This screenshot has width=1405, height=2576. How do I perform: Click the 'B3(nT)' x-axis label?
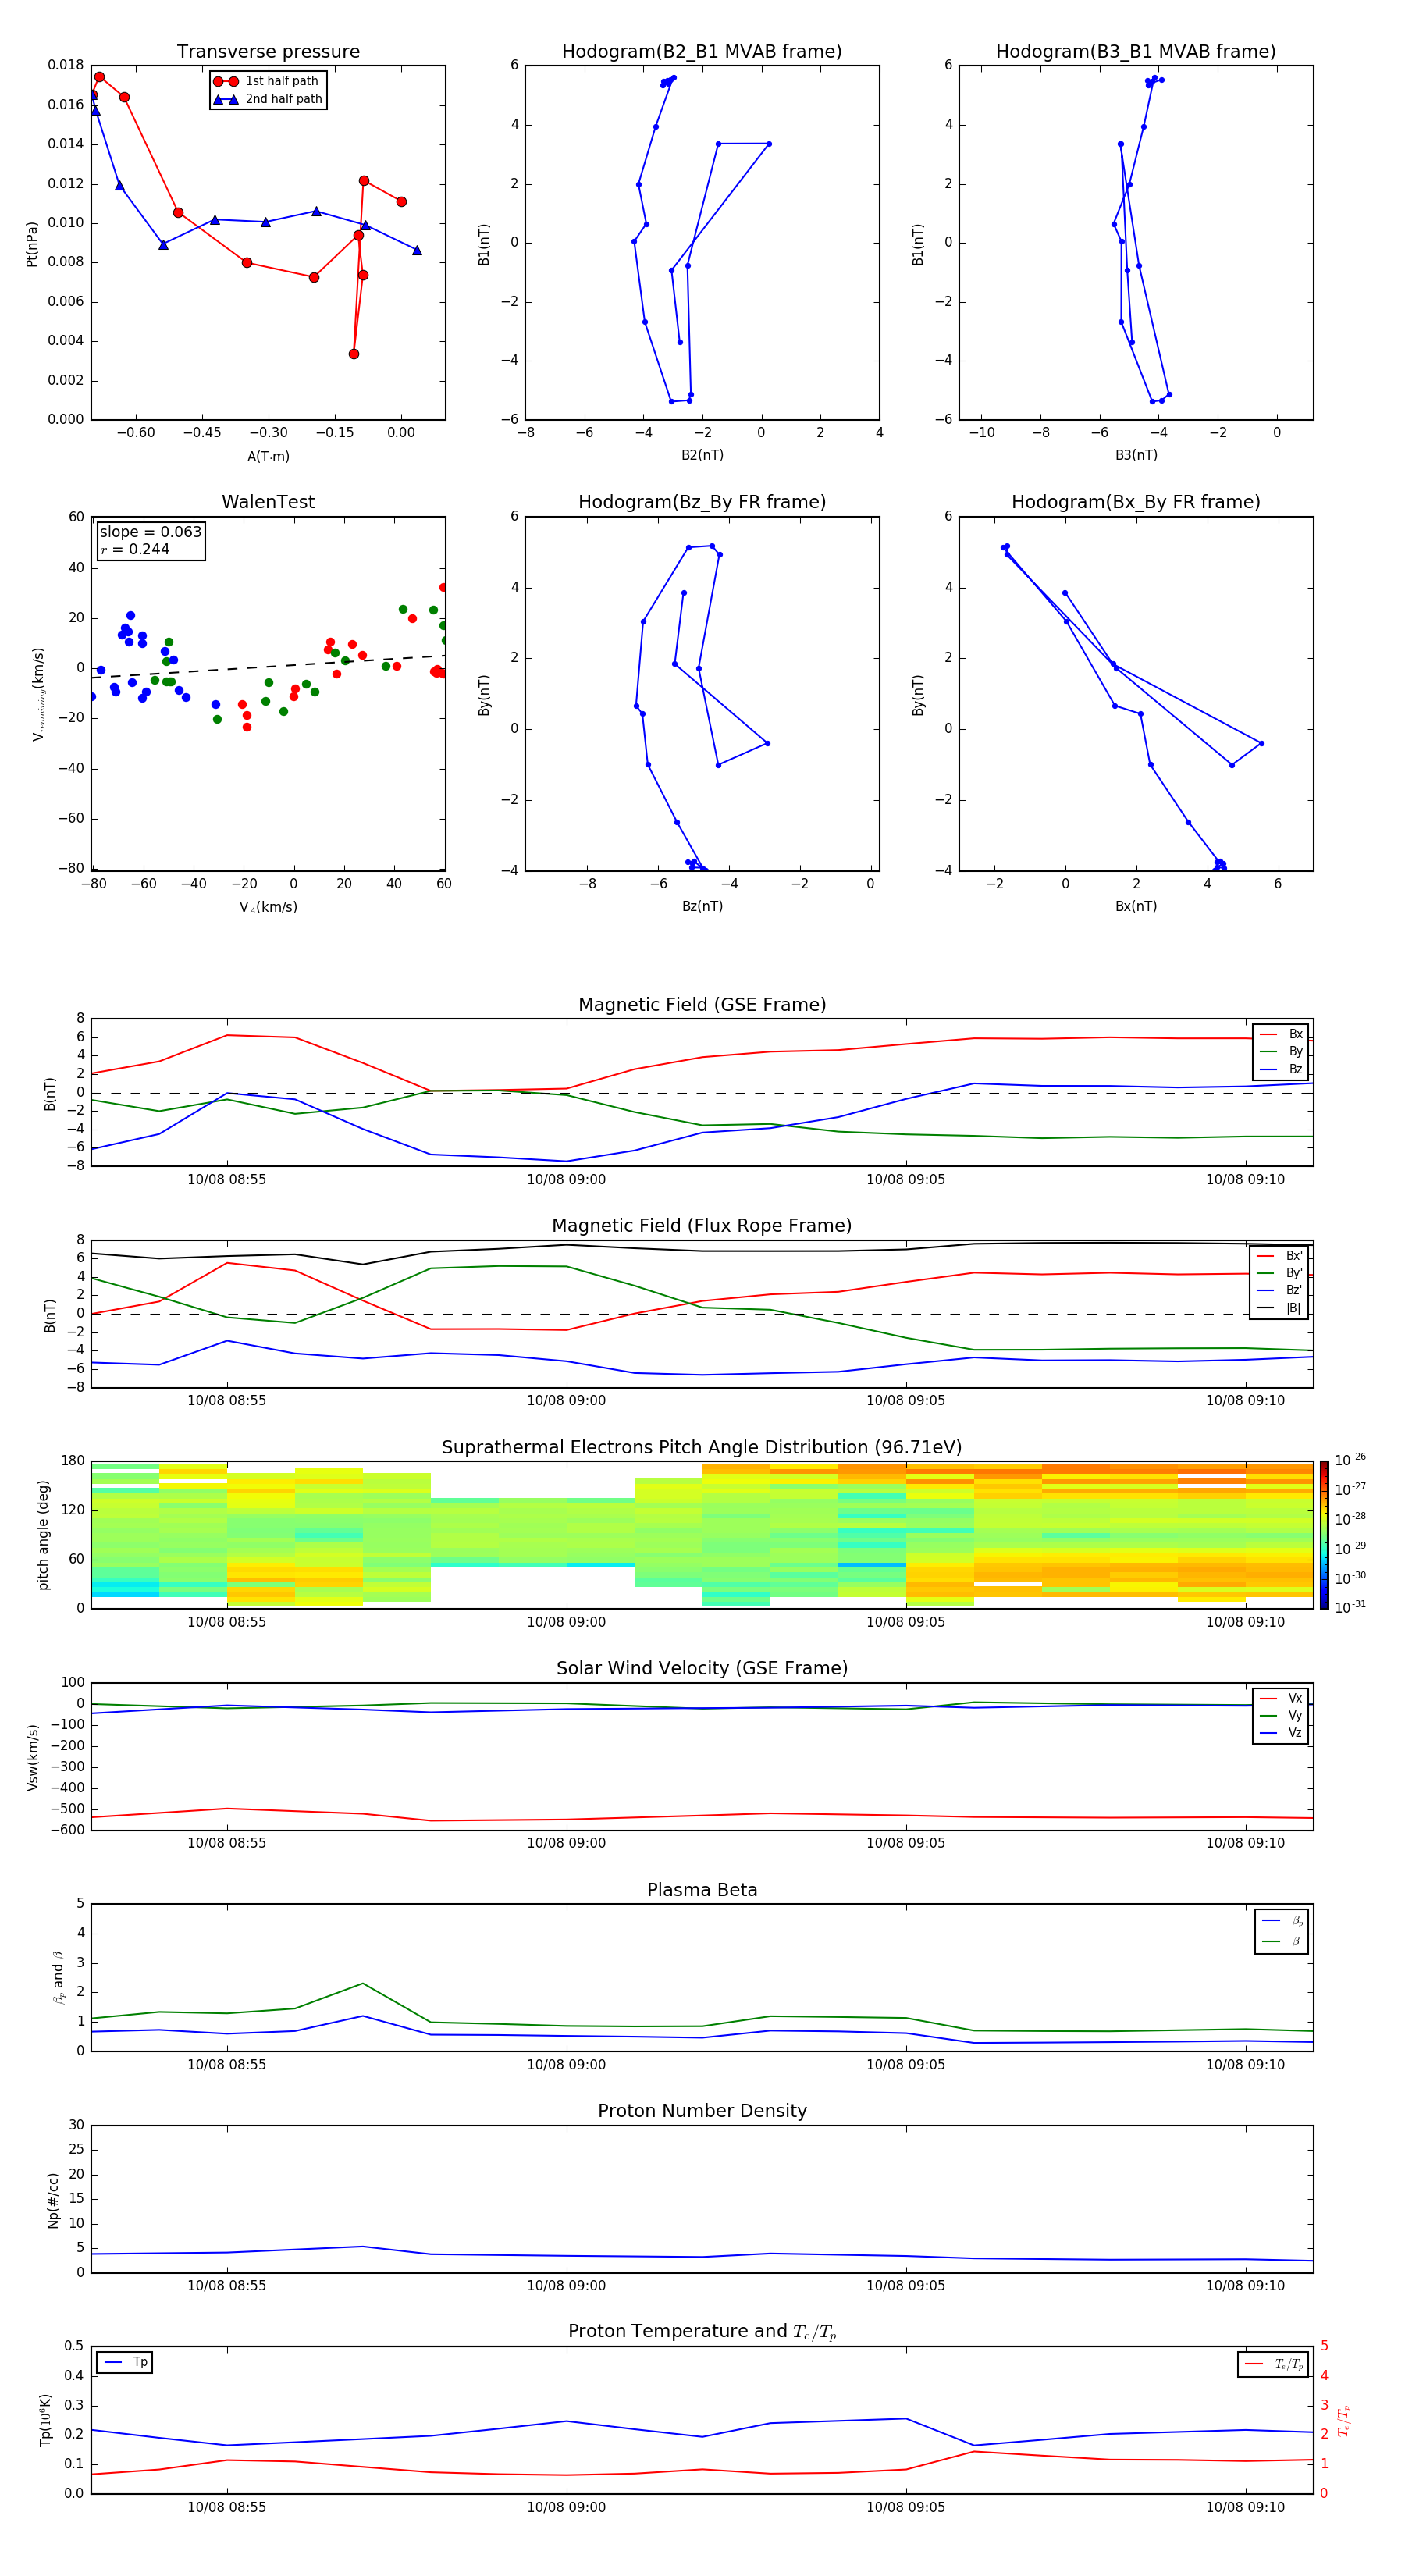[1136, 455]
